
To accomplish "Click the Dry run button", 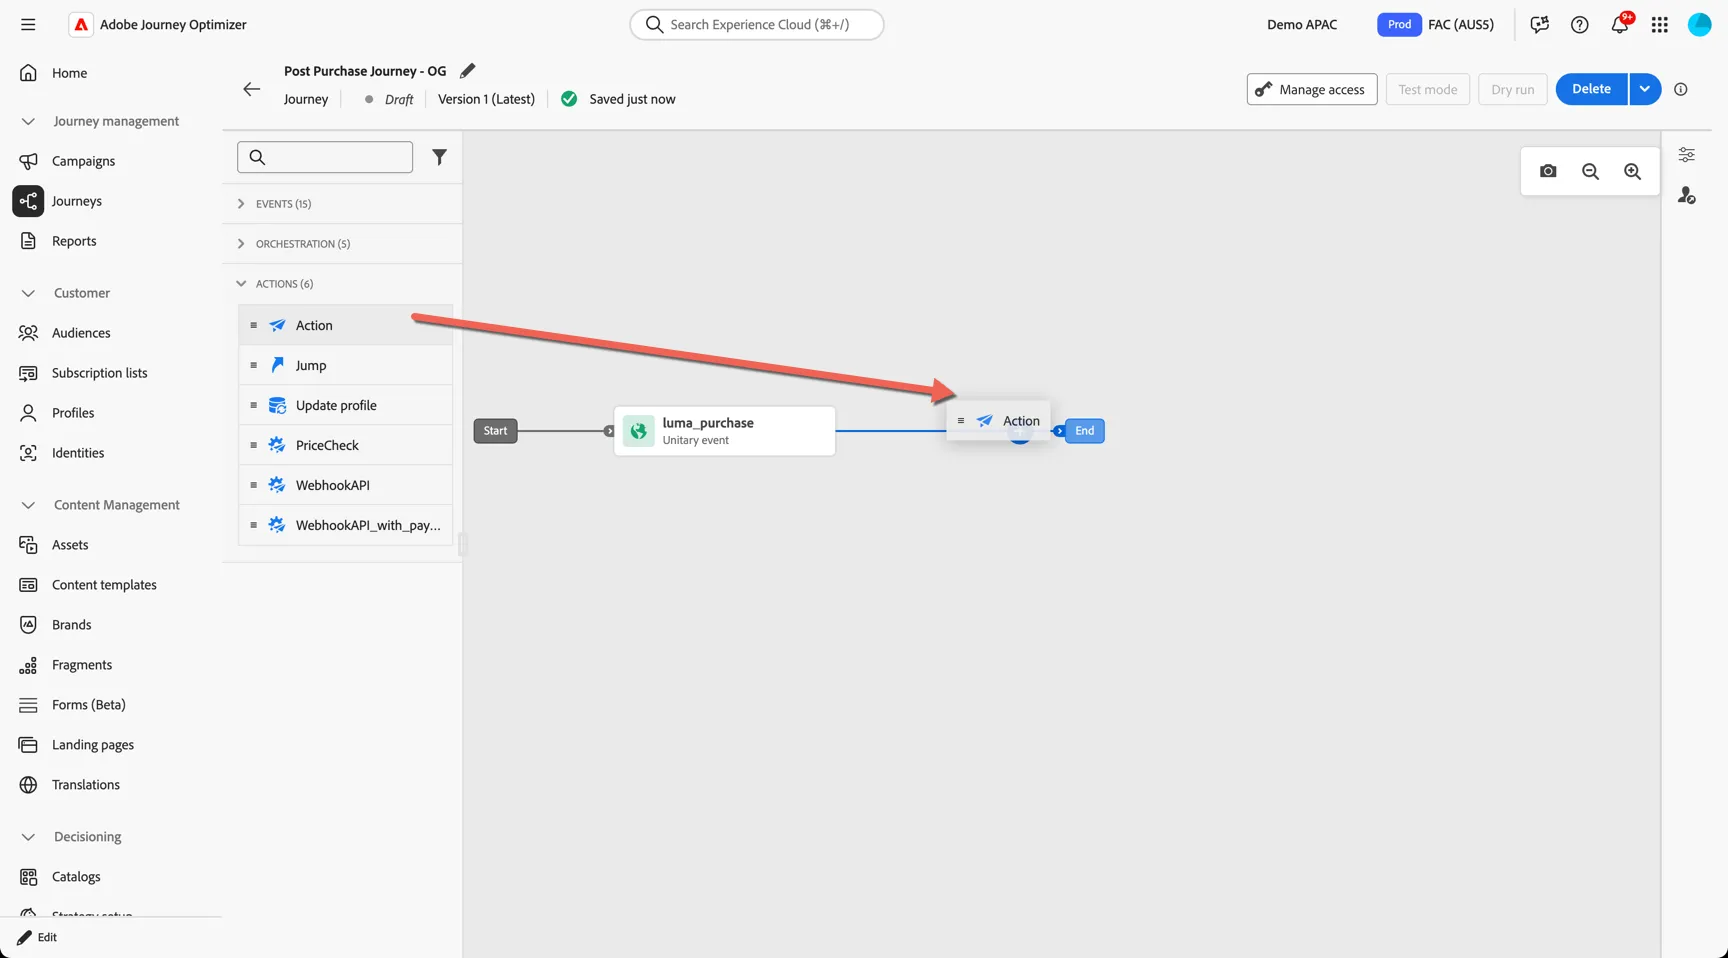I will click(x=1512, y=89).
